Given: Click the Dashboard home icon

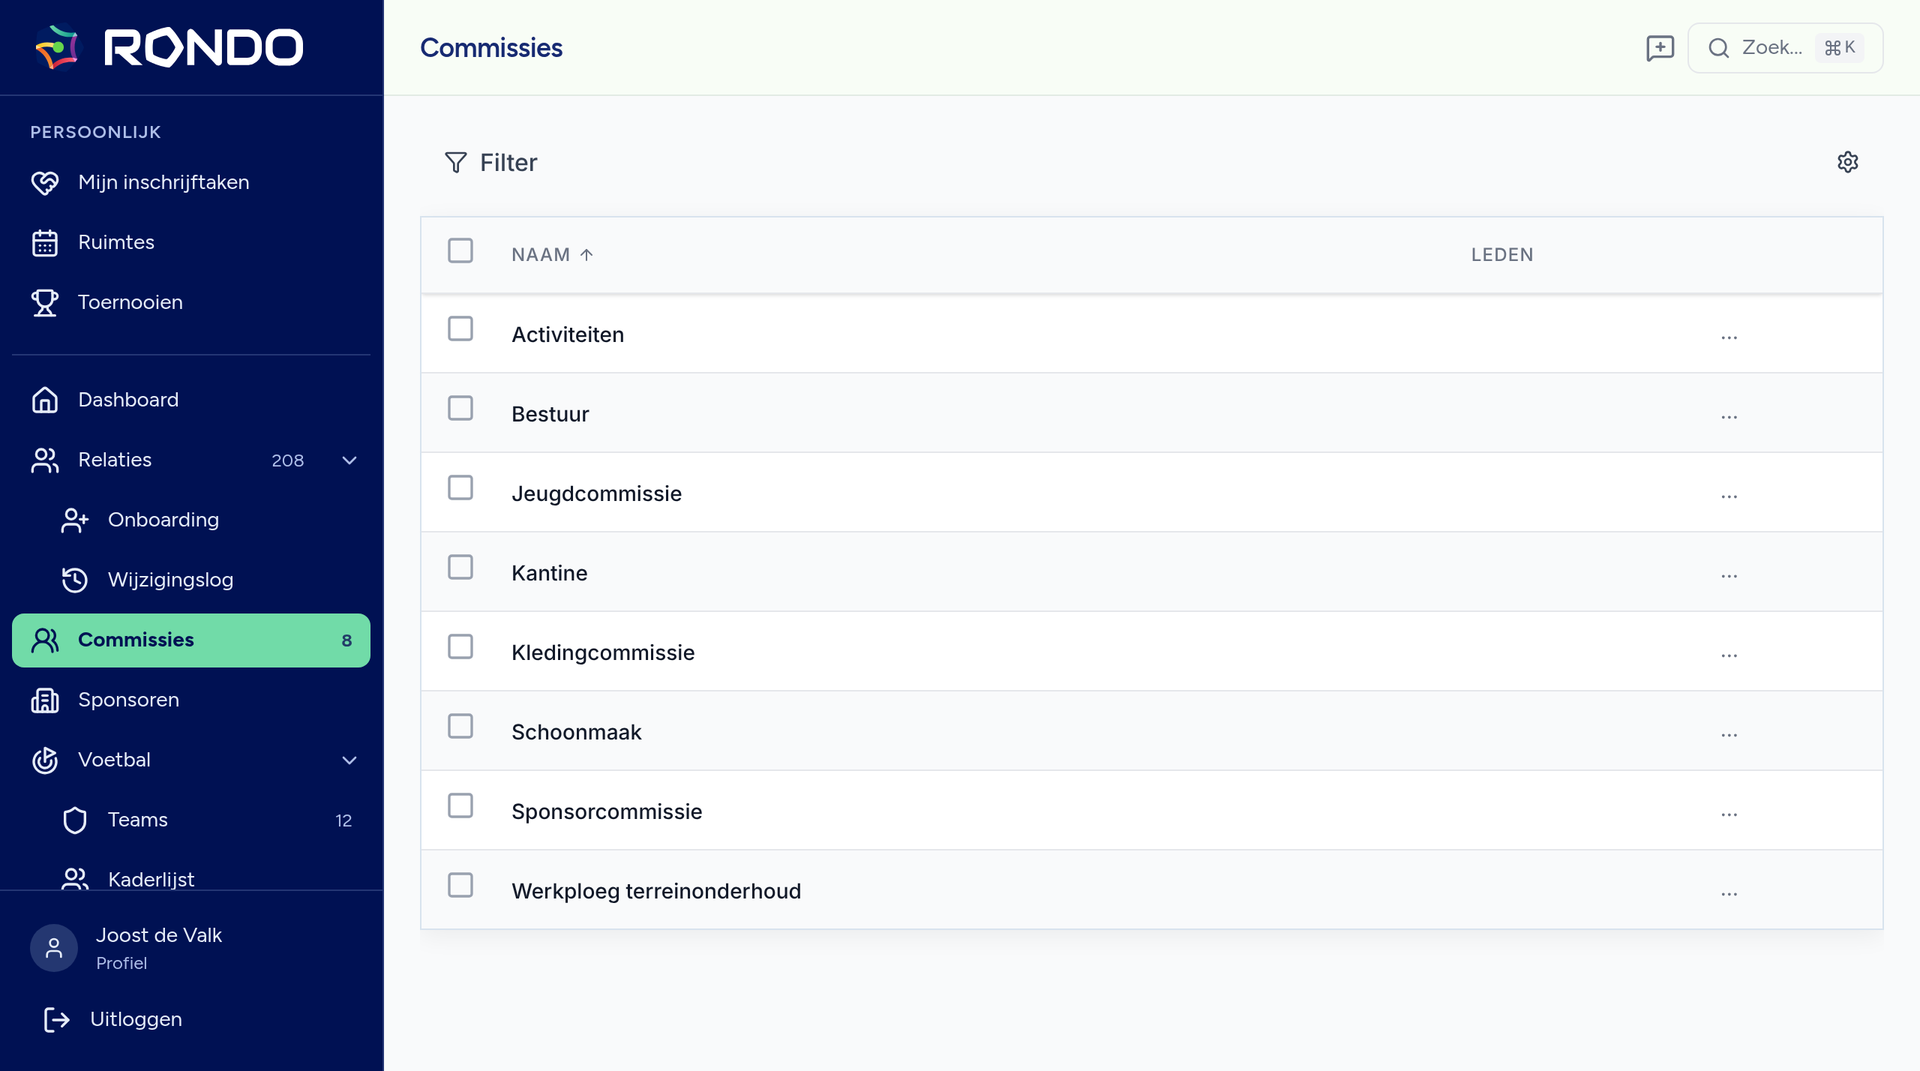Looking at the screenshot, I should 45,400.
